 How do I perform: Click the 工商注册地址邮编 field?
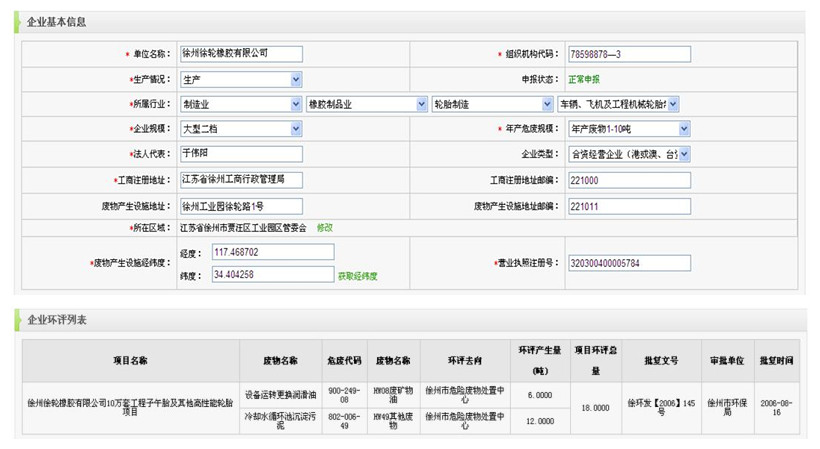coord(629,181)
